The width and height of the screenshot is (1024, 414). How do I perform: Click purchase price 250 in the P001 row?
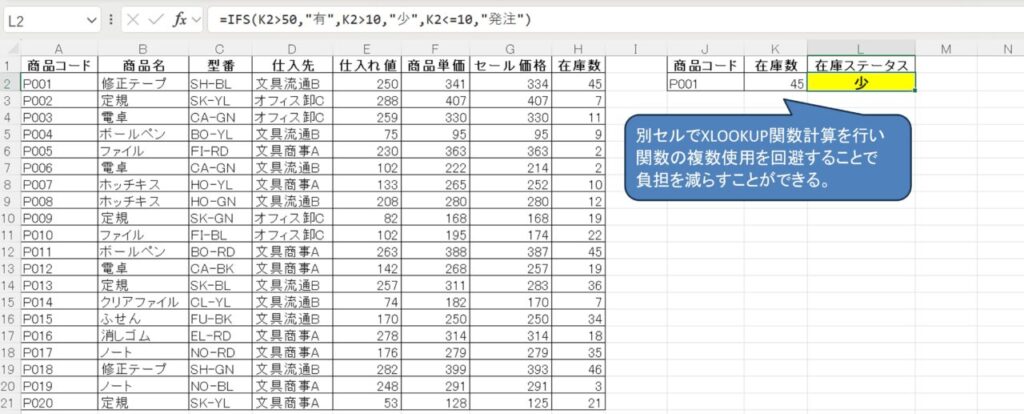click(367, 83)
